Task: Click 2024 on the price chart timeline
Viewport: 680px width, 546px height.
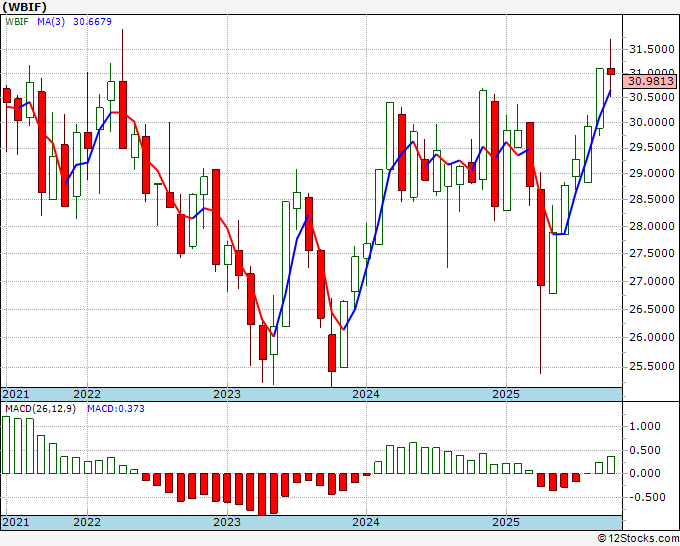Action: click(x=366, y=394)
